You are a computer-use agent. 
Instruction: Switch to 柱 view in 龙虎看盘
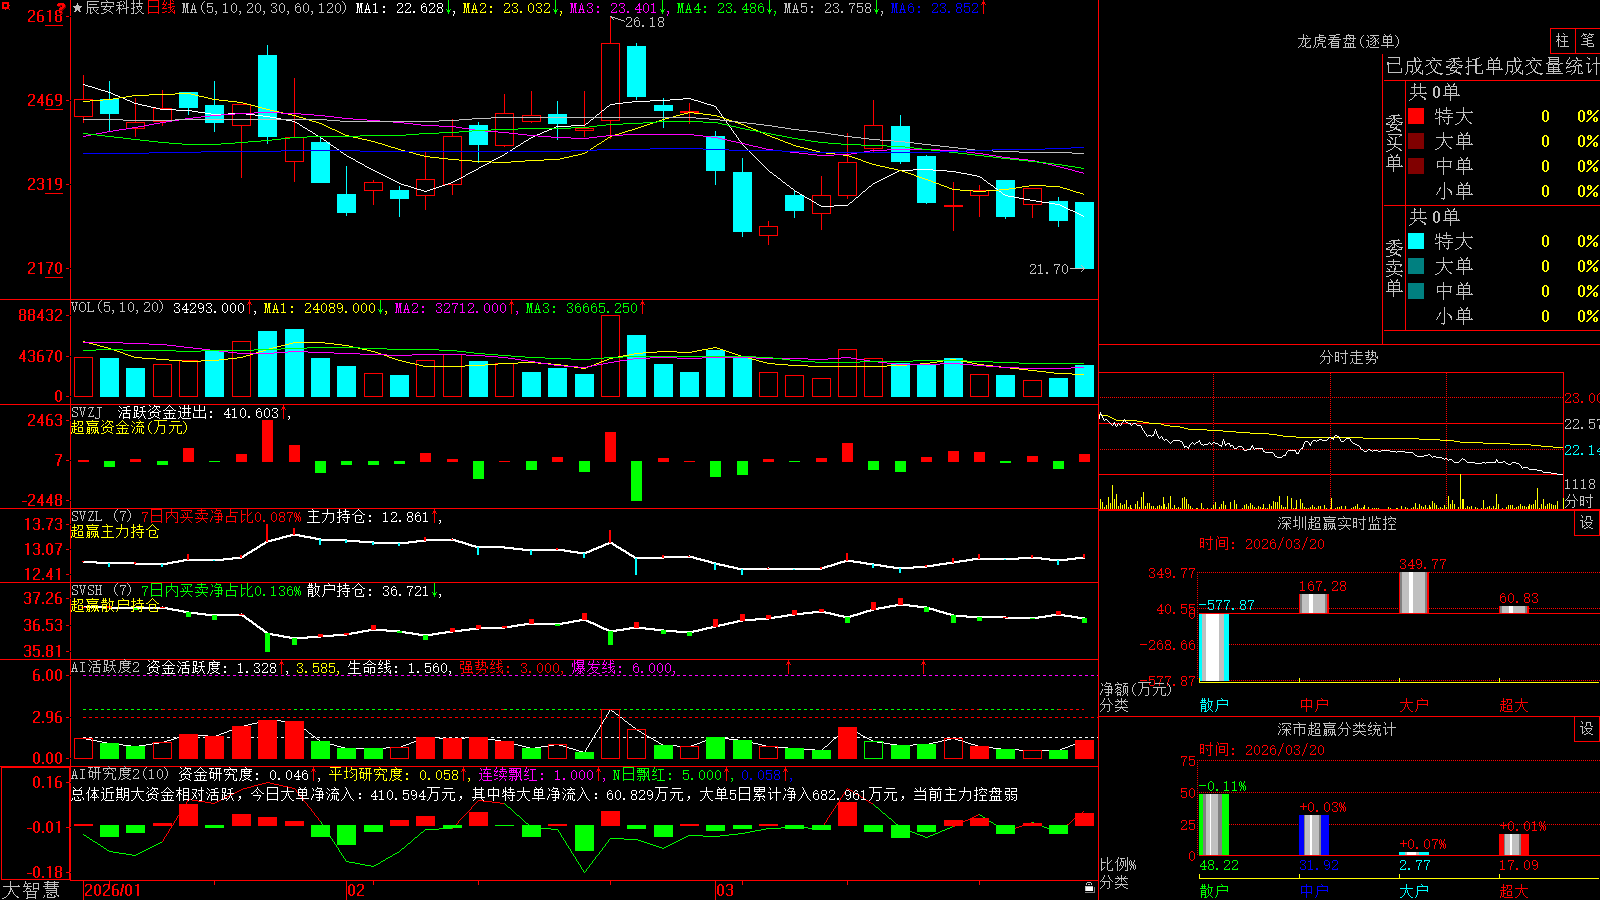tap(1562, 40)
